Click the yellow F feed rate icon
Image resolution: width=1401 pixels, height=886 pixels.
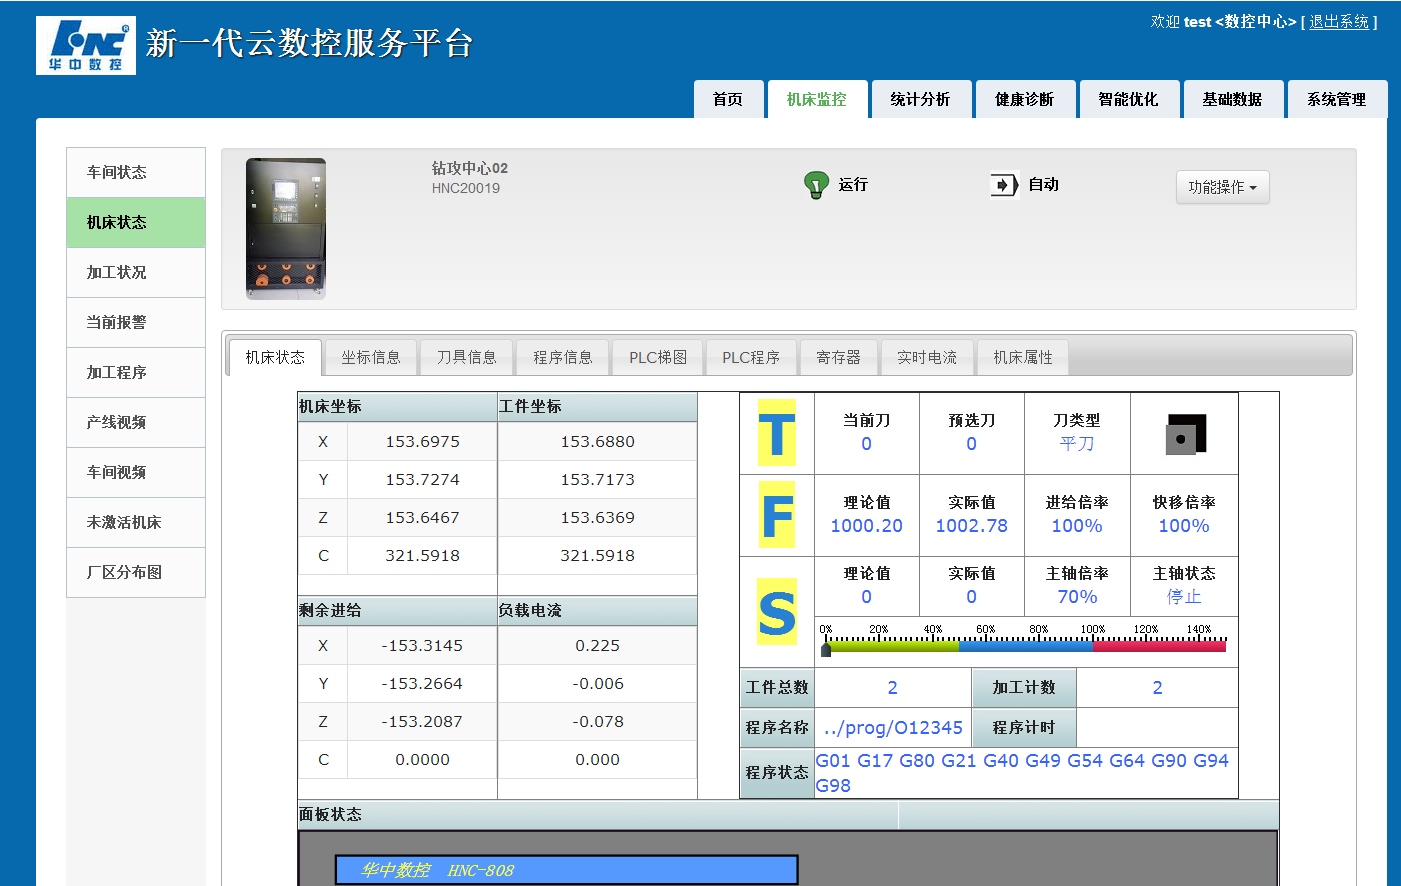777,515
